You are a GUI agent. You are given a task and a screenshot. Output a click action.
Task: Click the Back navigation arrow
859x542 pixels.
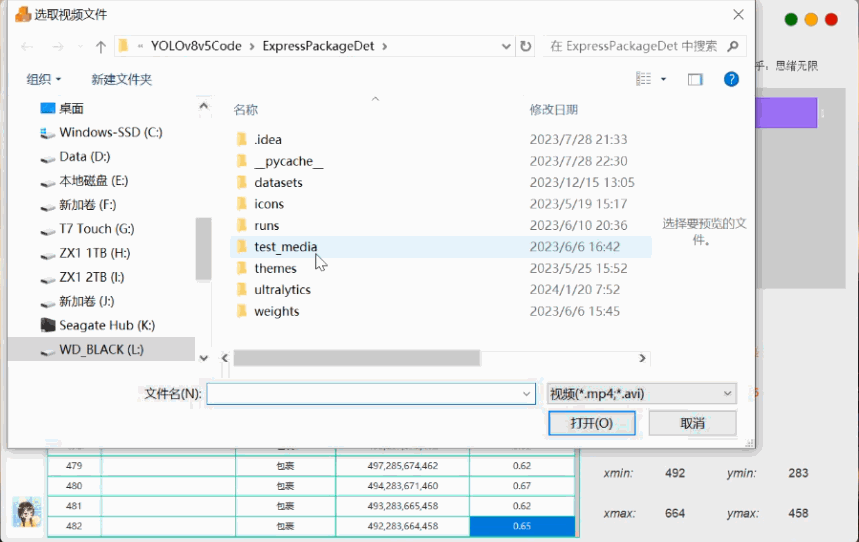[27, 47]
